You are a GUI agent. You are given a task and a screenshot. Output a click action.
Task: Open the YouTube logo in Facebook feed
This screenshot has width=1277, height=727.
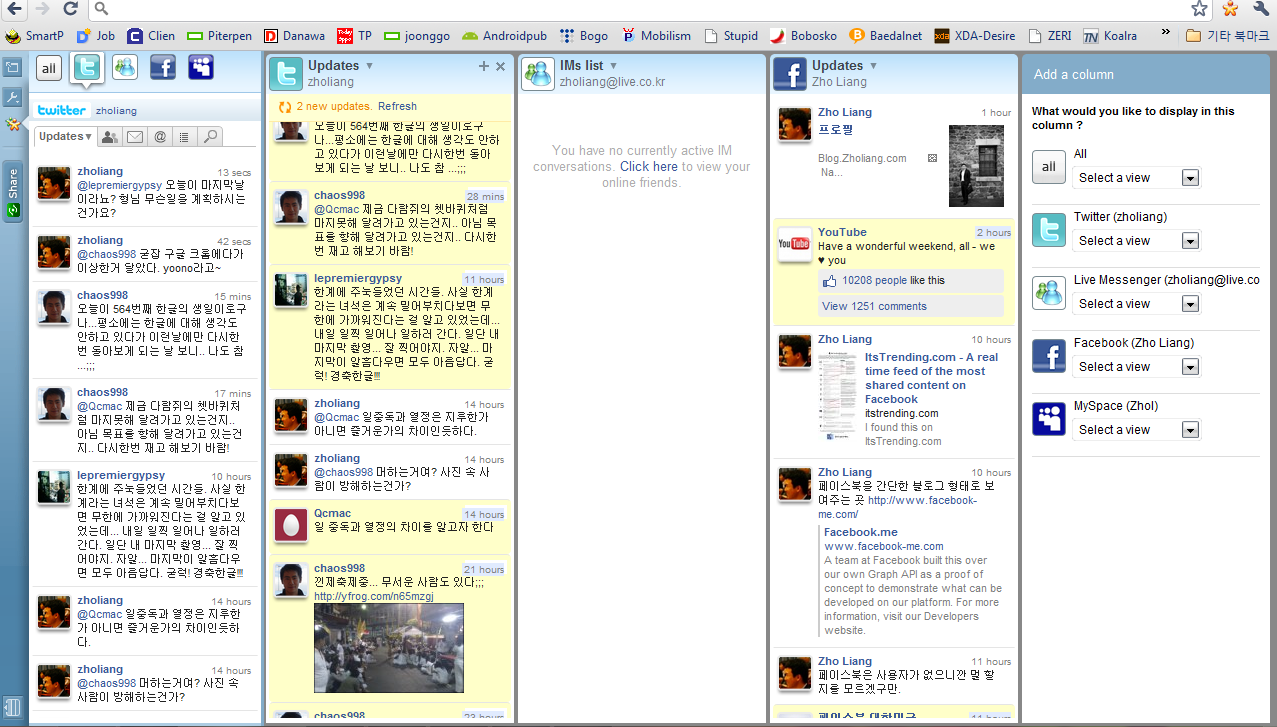click(795, 244)
